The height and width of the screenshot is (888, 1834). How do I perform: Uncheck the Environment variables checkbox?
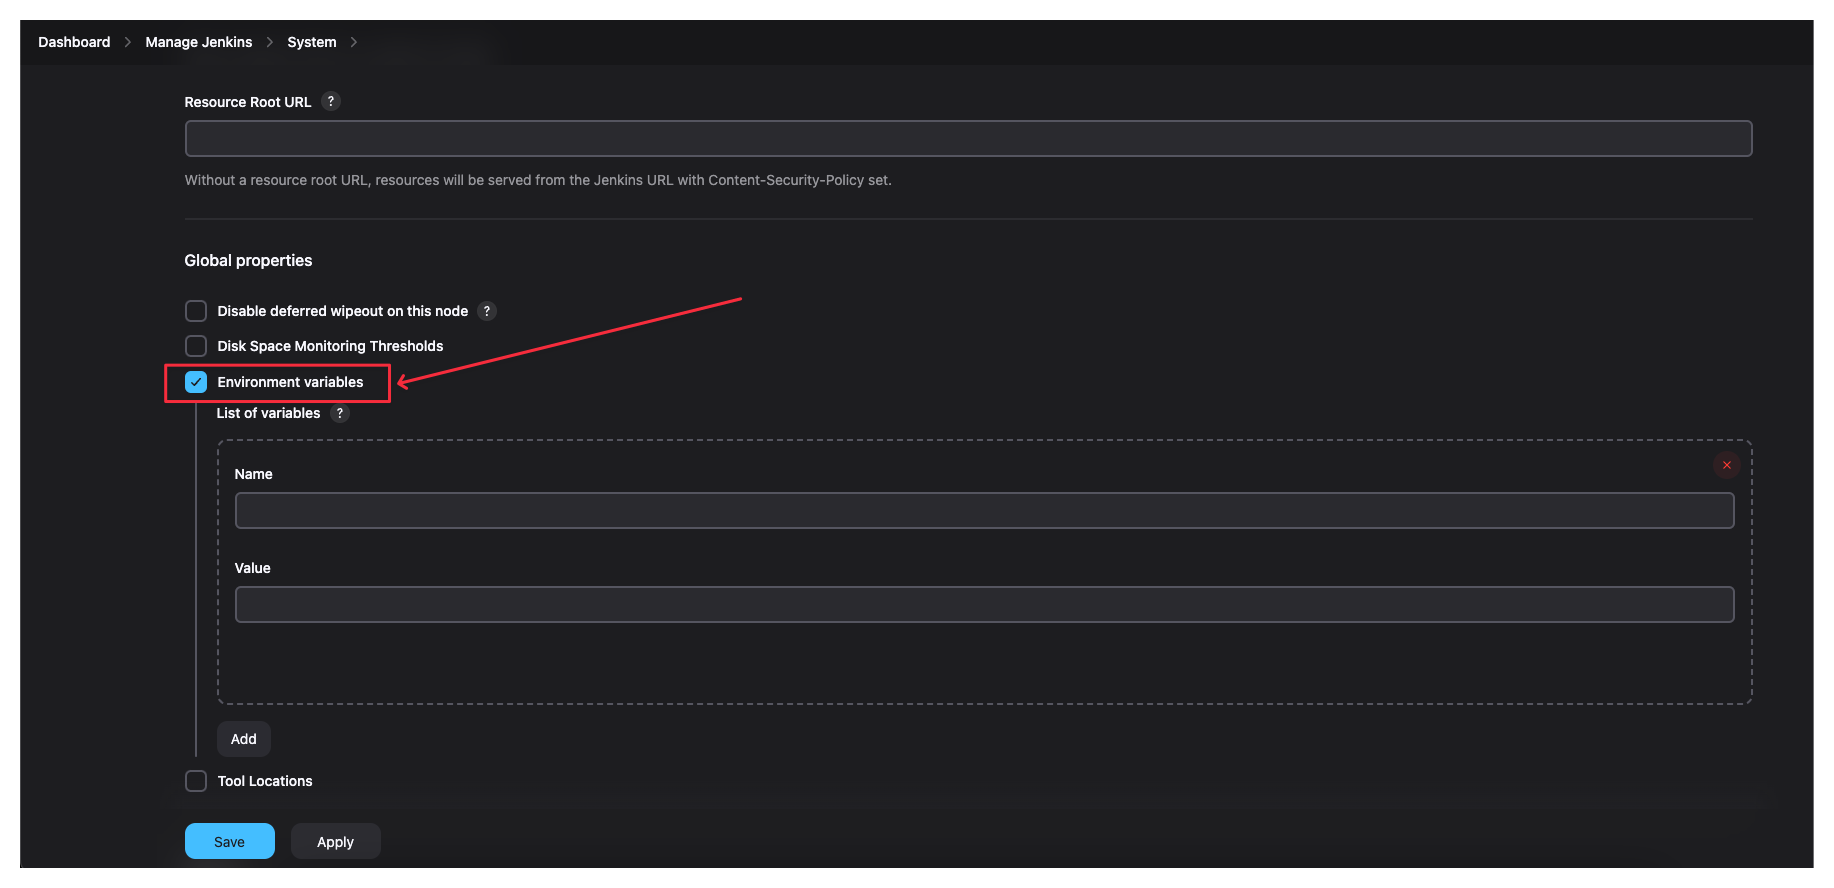196,382
